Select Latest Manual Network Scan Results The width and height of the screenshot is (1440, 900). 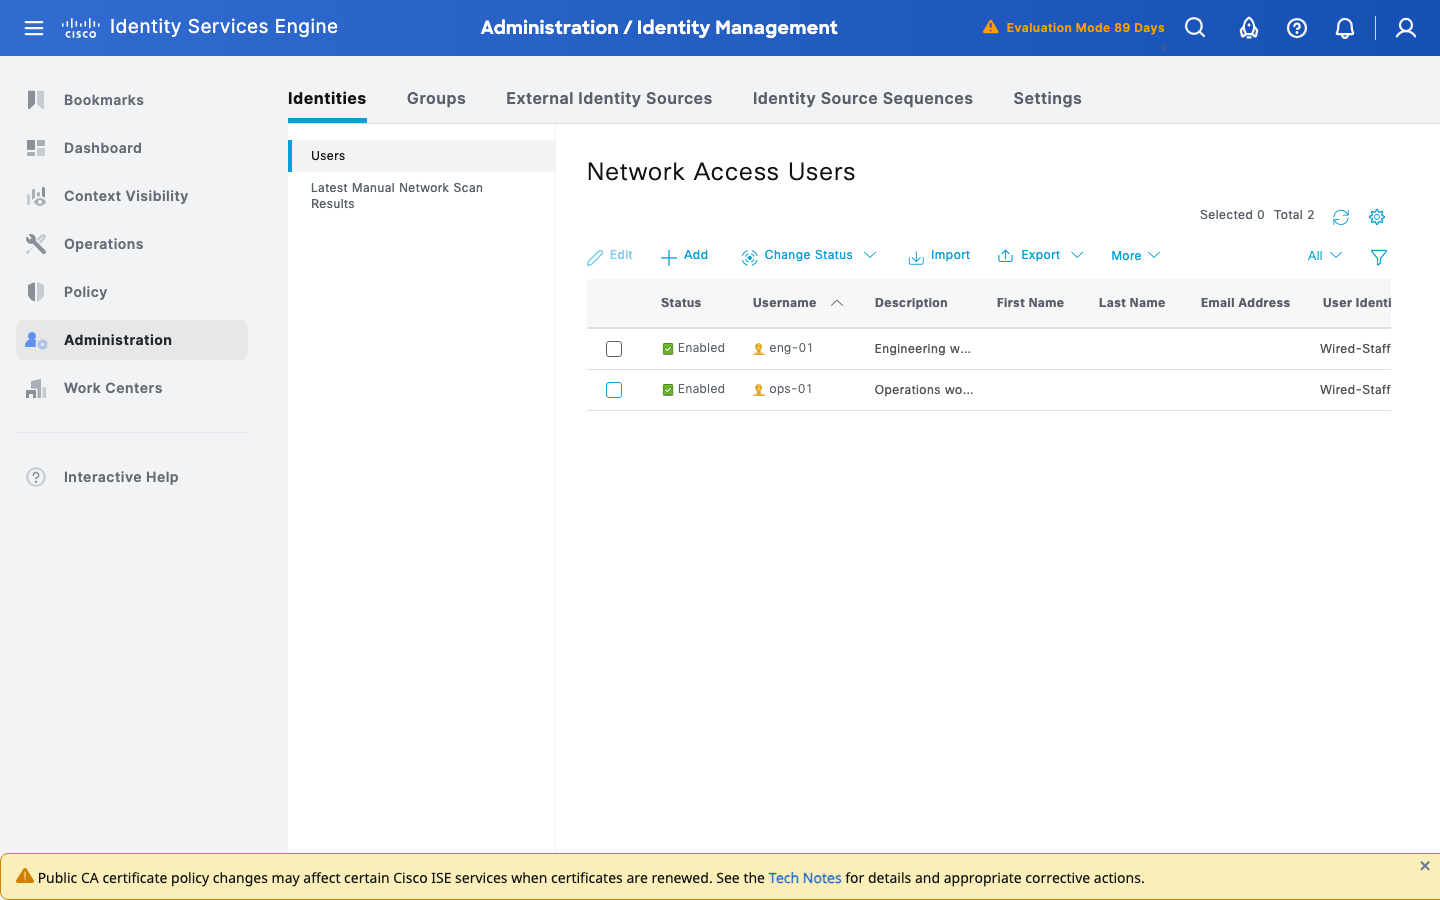397,196
